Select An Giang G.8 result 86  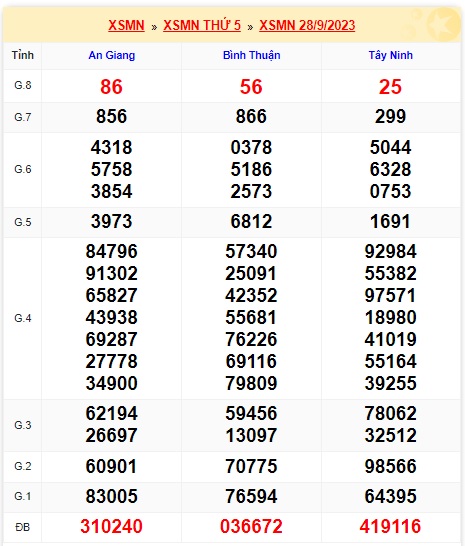click(x=111, y=87)
